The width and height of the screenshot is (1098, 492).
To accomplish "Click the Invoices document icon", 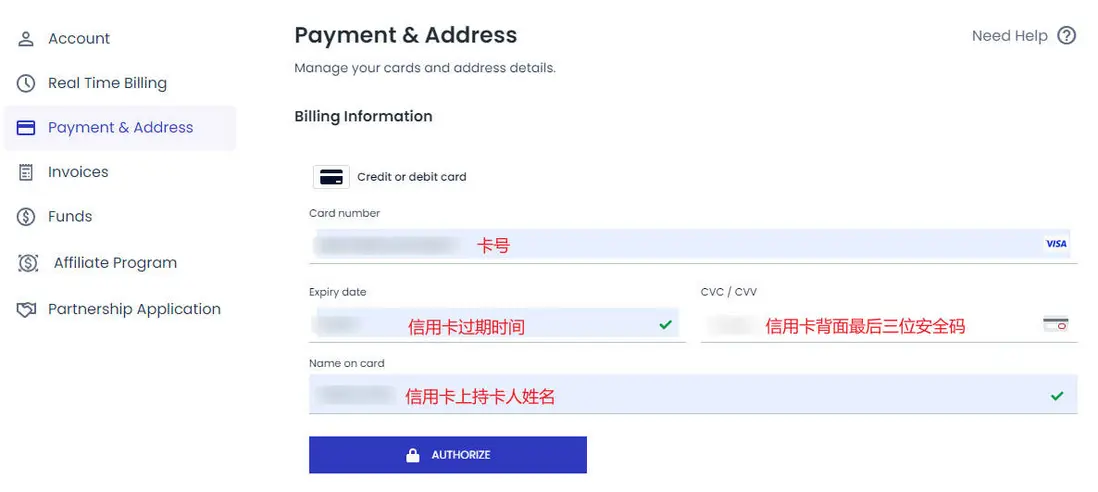I will coord(26,172).
